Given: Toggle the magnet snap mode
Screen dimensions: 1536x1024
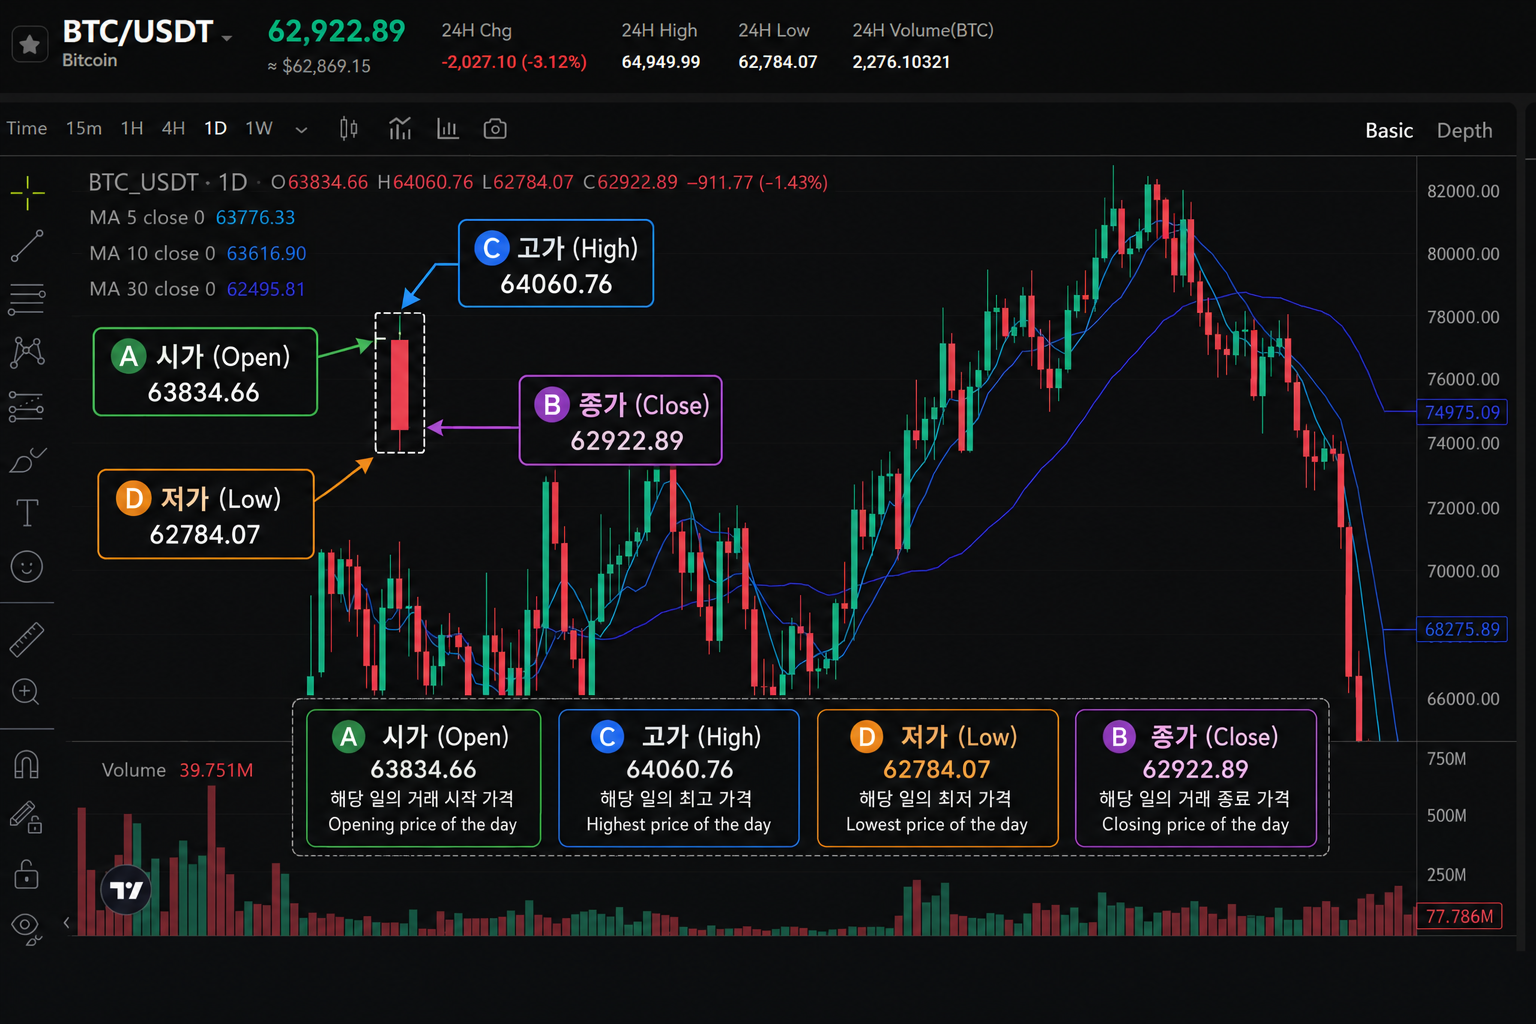Looking at the screenshot, I should [27, 765].
